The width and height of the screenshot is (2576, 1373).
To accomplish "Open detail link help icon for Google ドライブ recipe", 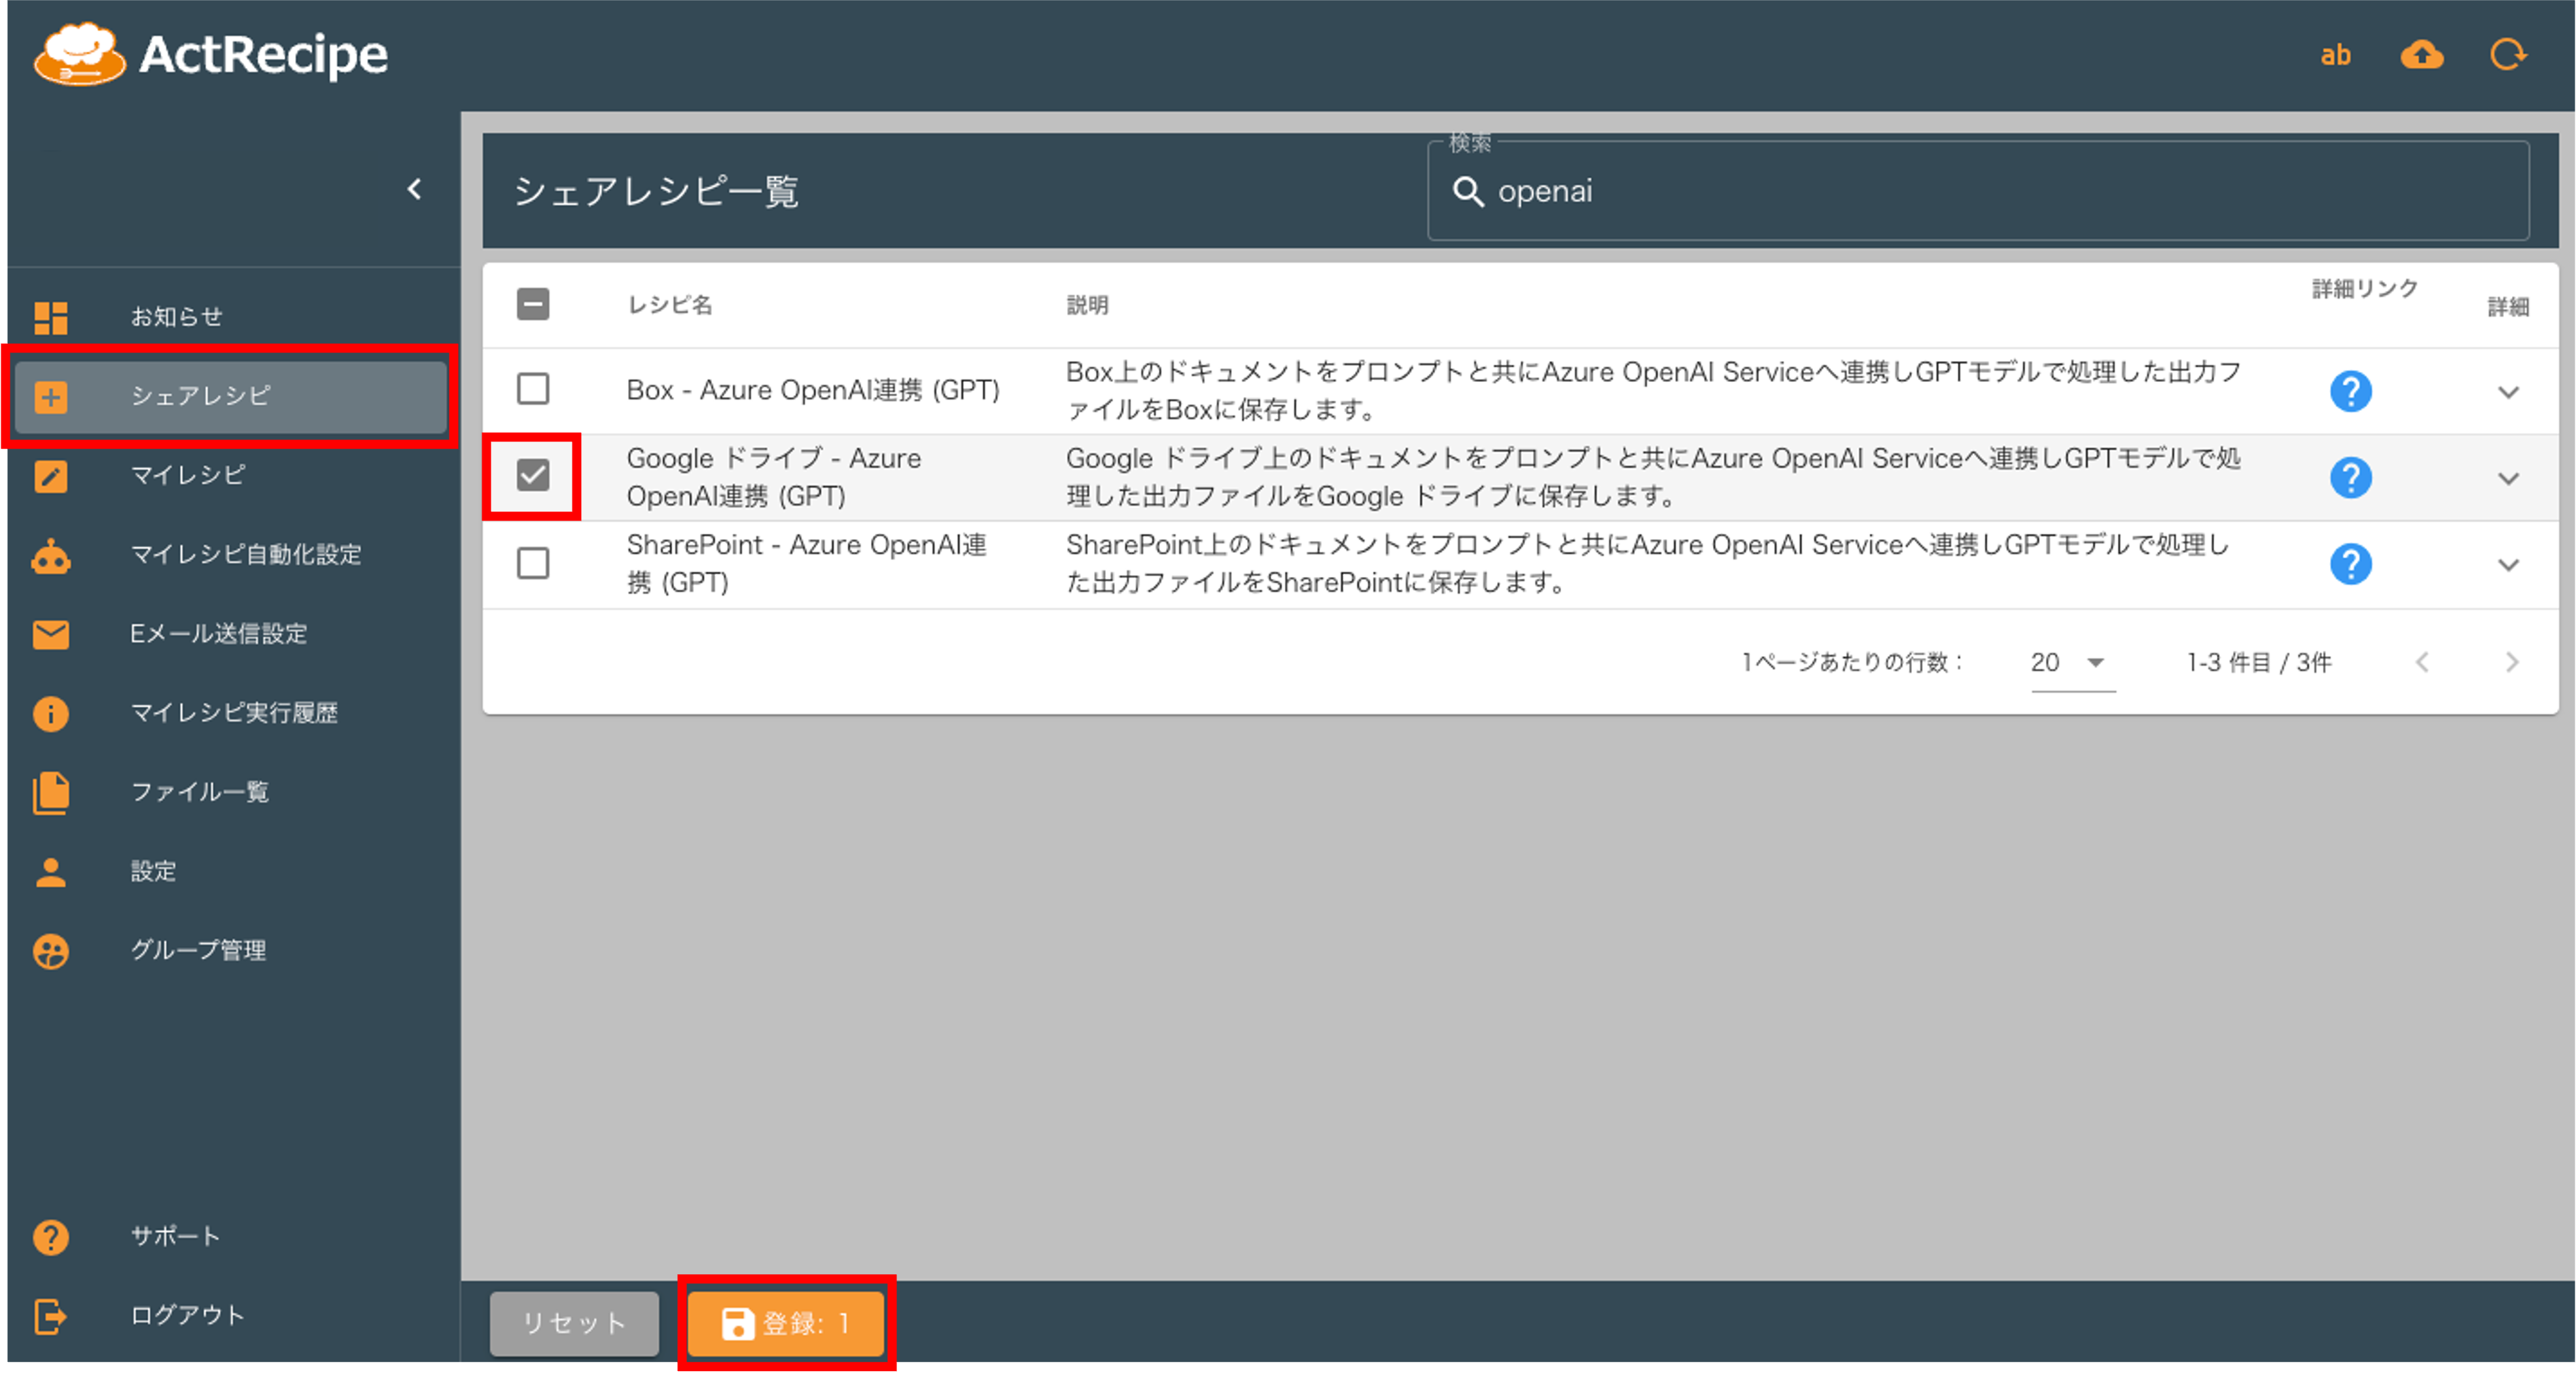I will point(2351,478).
